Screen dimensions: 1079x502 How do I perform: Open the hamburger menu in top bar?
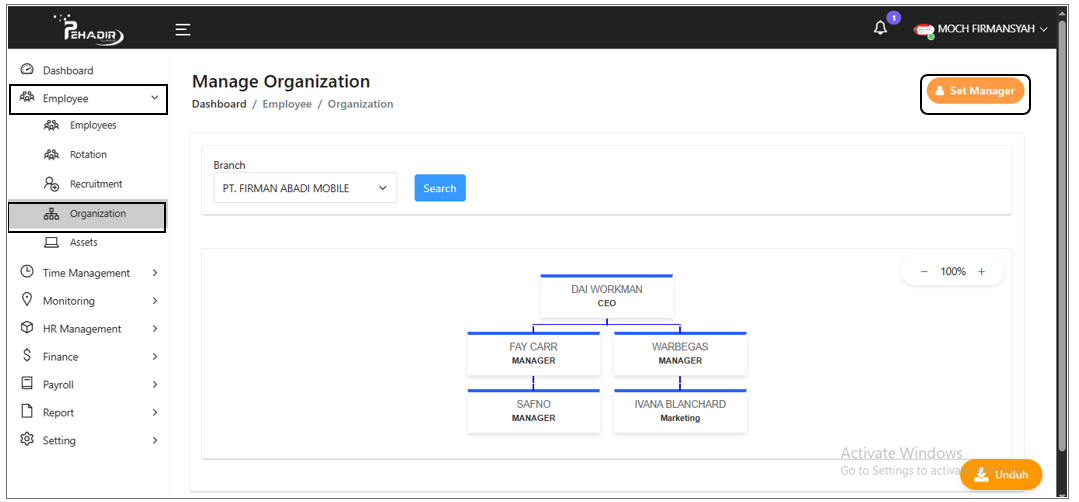(182, 30)
